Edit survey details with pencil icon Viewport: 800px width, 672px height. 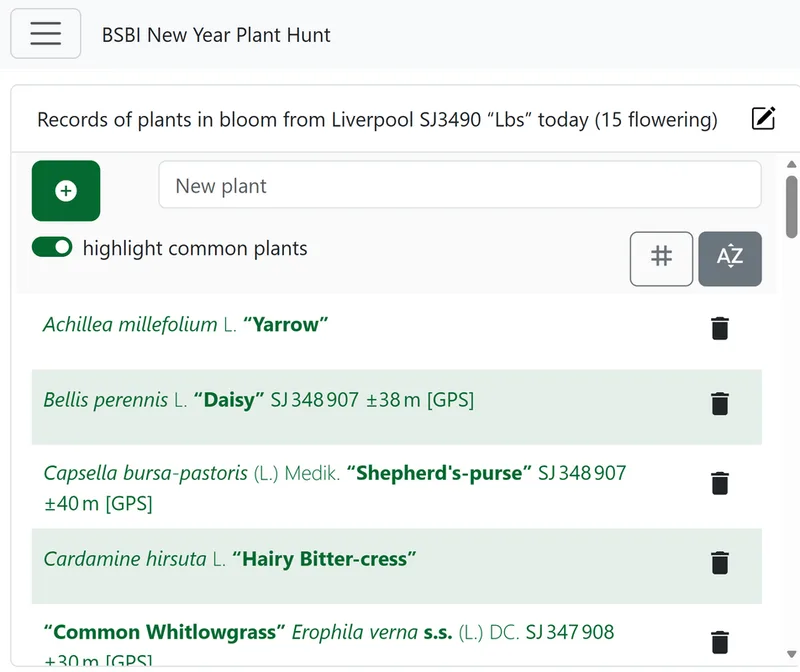click(763, 118)
